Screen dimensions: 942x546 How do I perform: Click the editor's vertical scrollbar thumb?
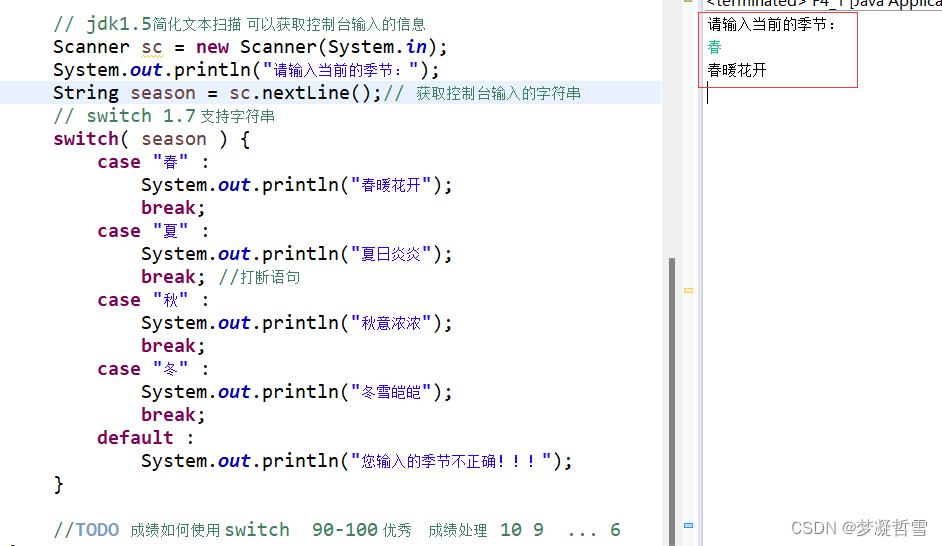(672, 401)
